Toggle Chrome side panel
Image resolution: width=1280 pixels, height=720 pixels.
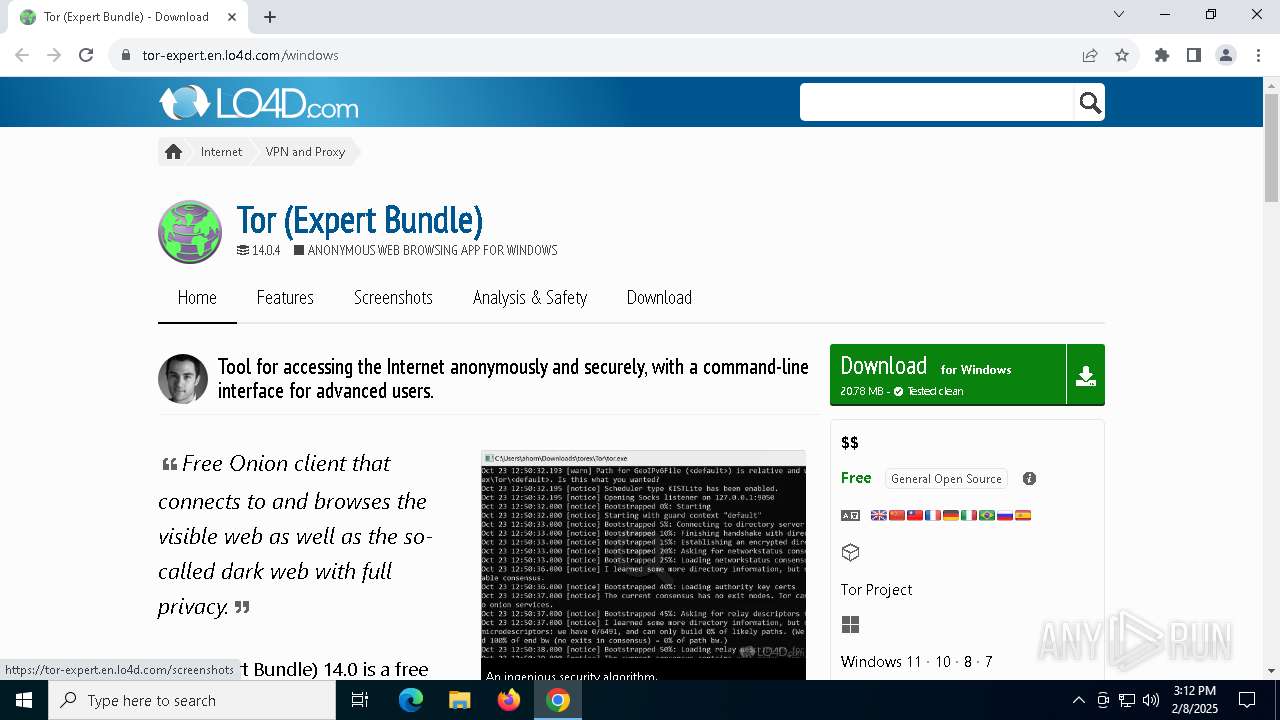pyautogui.click(x=1194, y=55)
